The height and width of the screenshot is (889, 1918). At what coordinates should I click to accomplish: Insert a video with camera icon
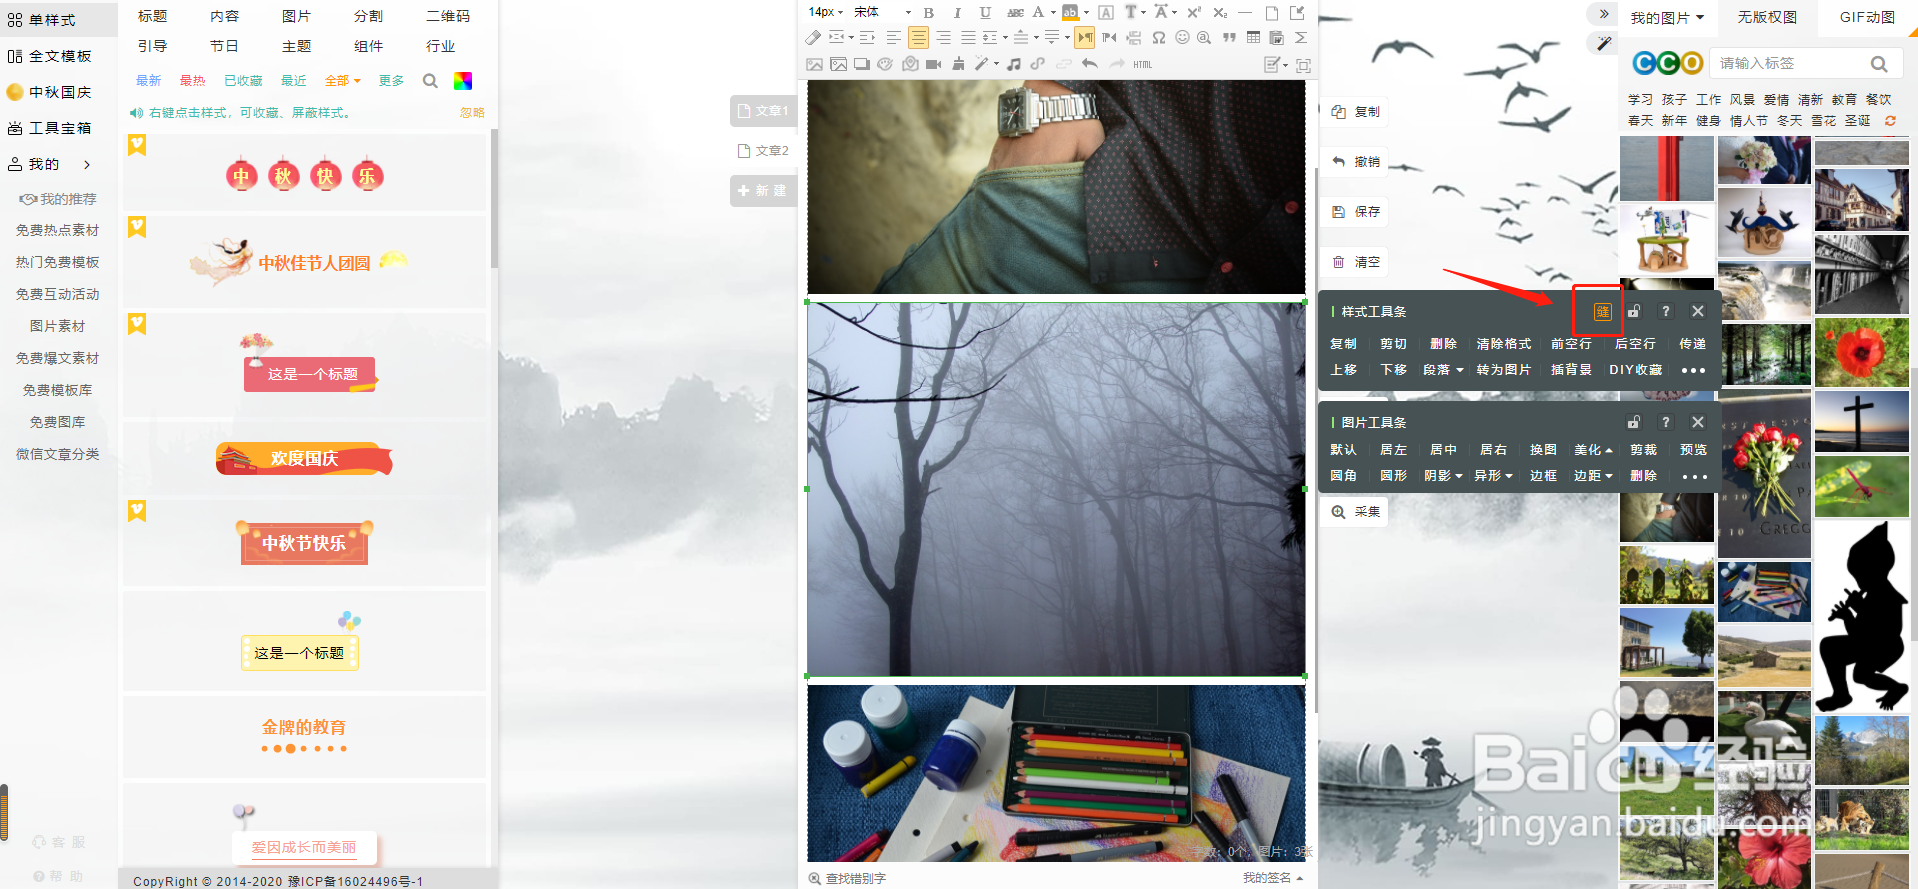click(x=933, y=64)
